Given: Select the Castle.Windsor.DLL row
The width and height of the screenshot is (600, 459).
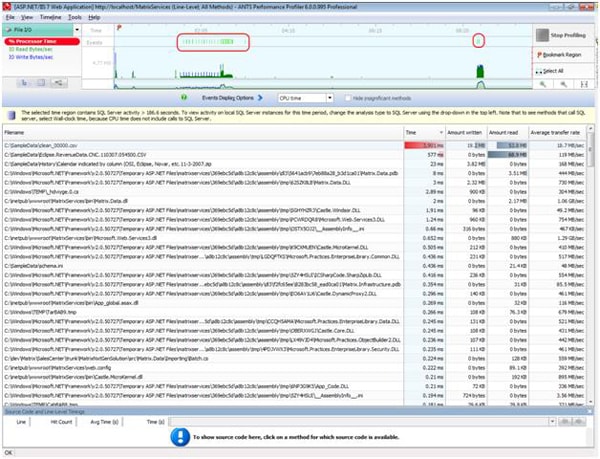Looking at the screenshot, I should pyautogui.click(x=294, y=210).
